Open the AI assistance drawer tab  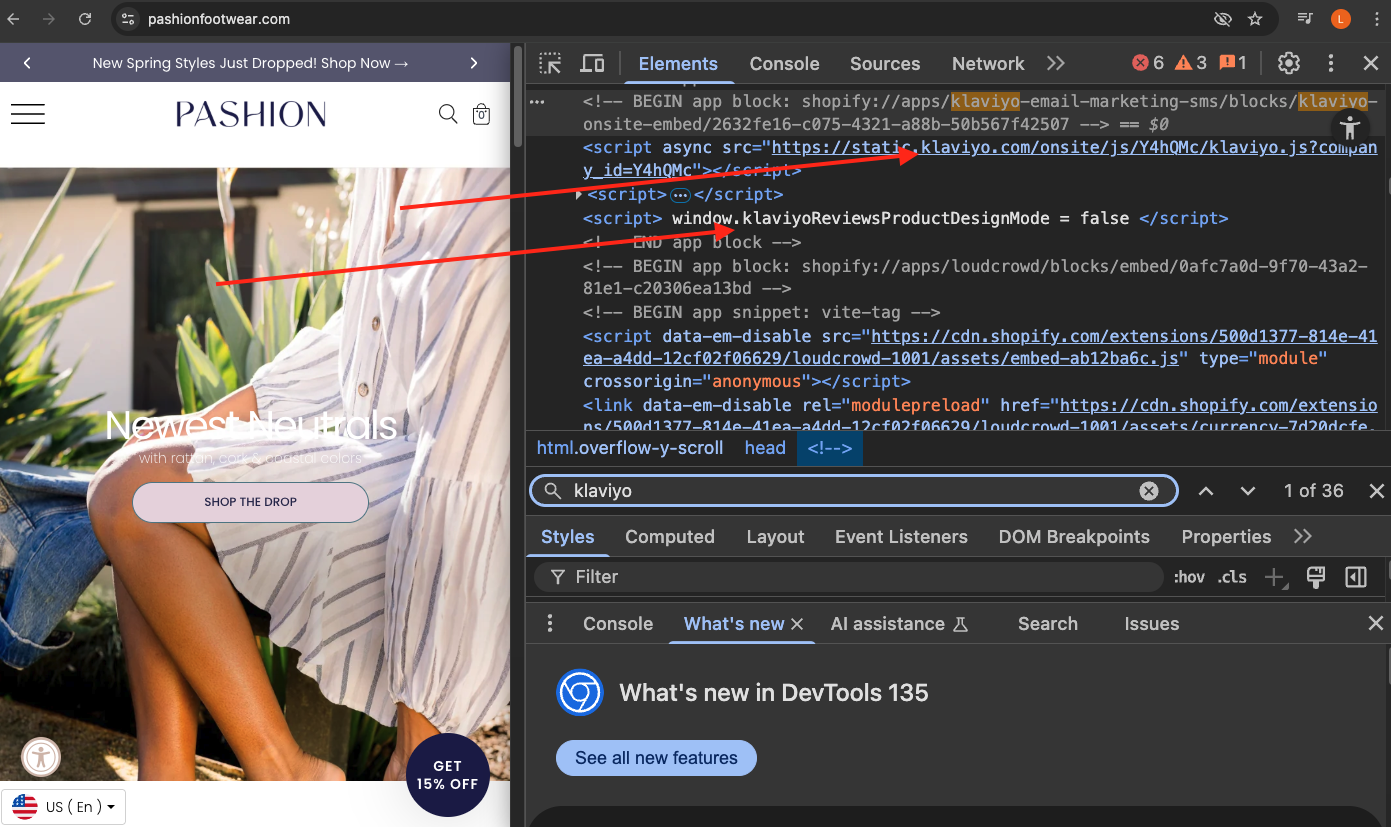899,624
